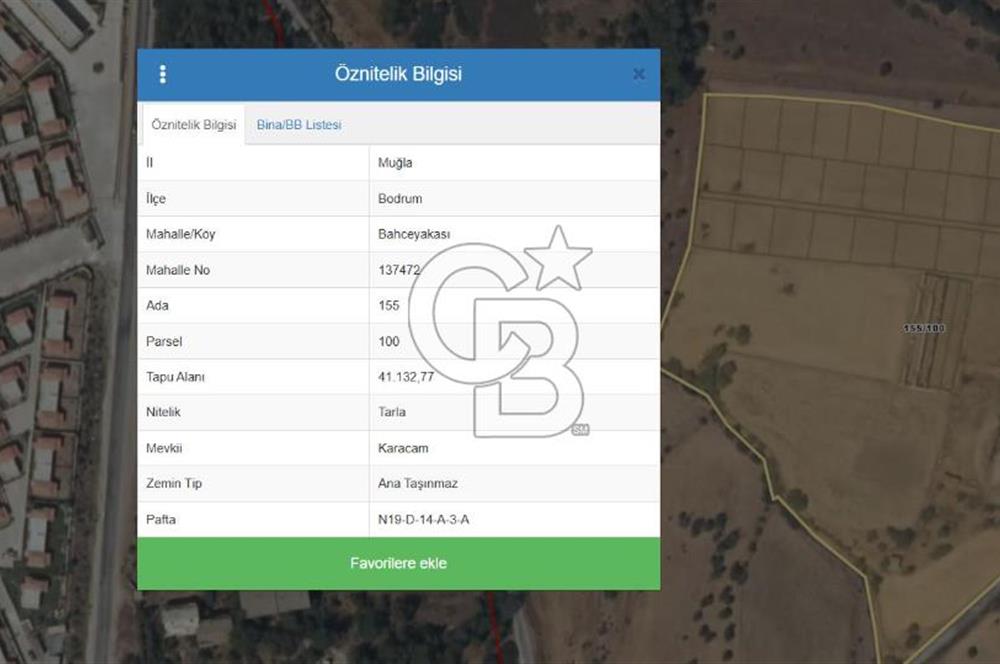The image size is (1000, 664).
Task: Click the Favorilere ekle button
Action: pos(398,563)
